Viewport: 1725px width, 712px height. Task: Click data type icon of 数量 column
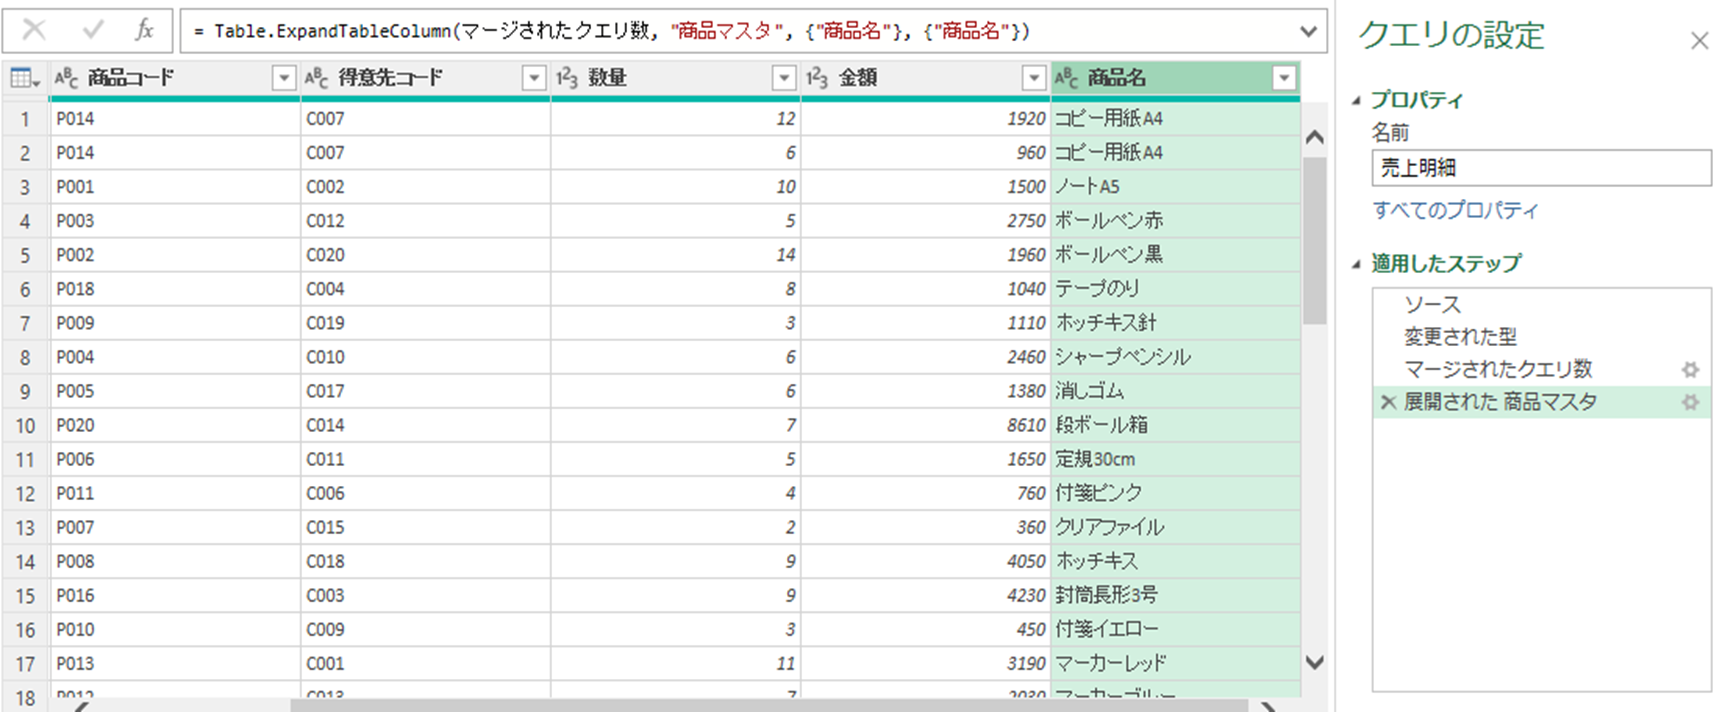coord(567,78)
